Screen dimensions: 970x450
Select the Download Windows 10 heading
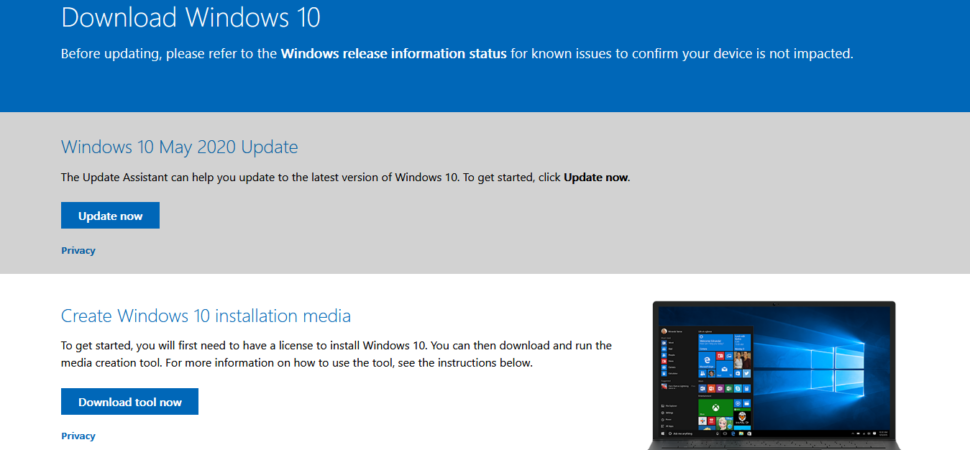click(191, 17)
